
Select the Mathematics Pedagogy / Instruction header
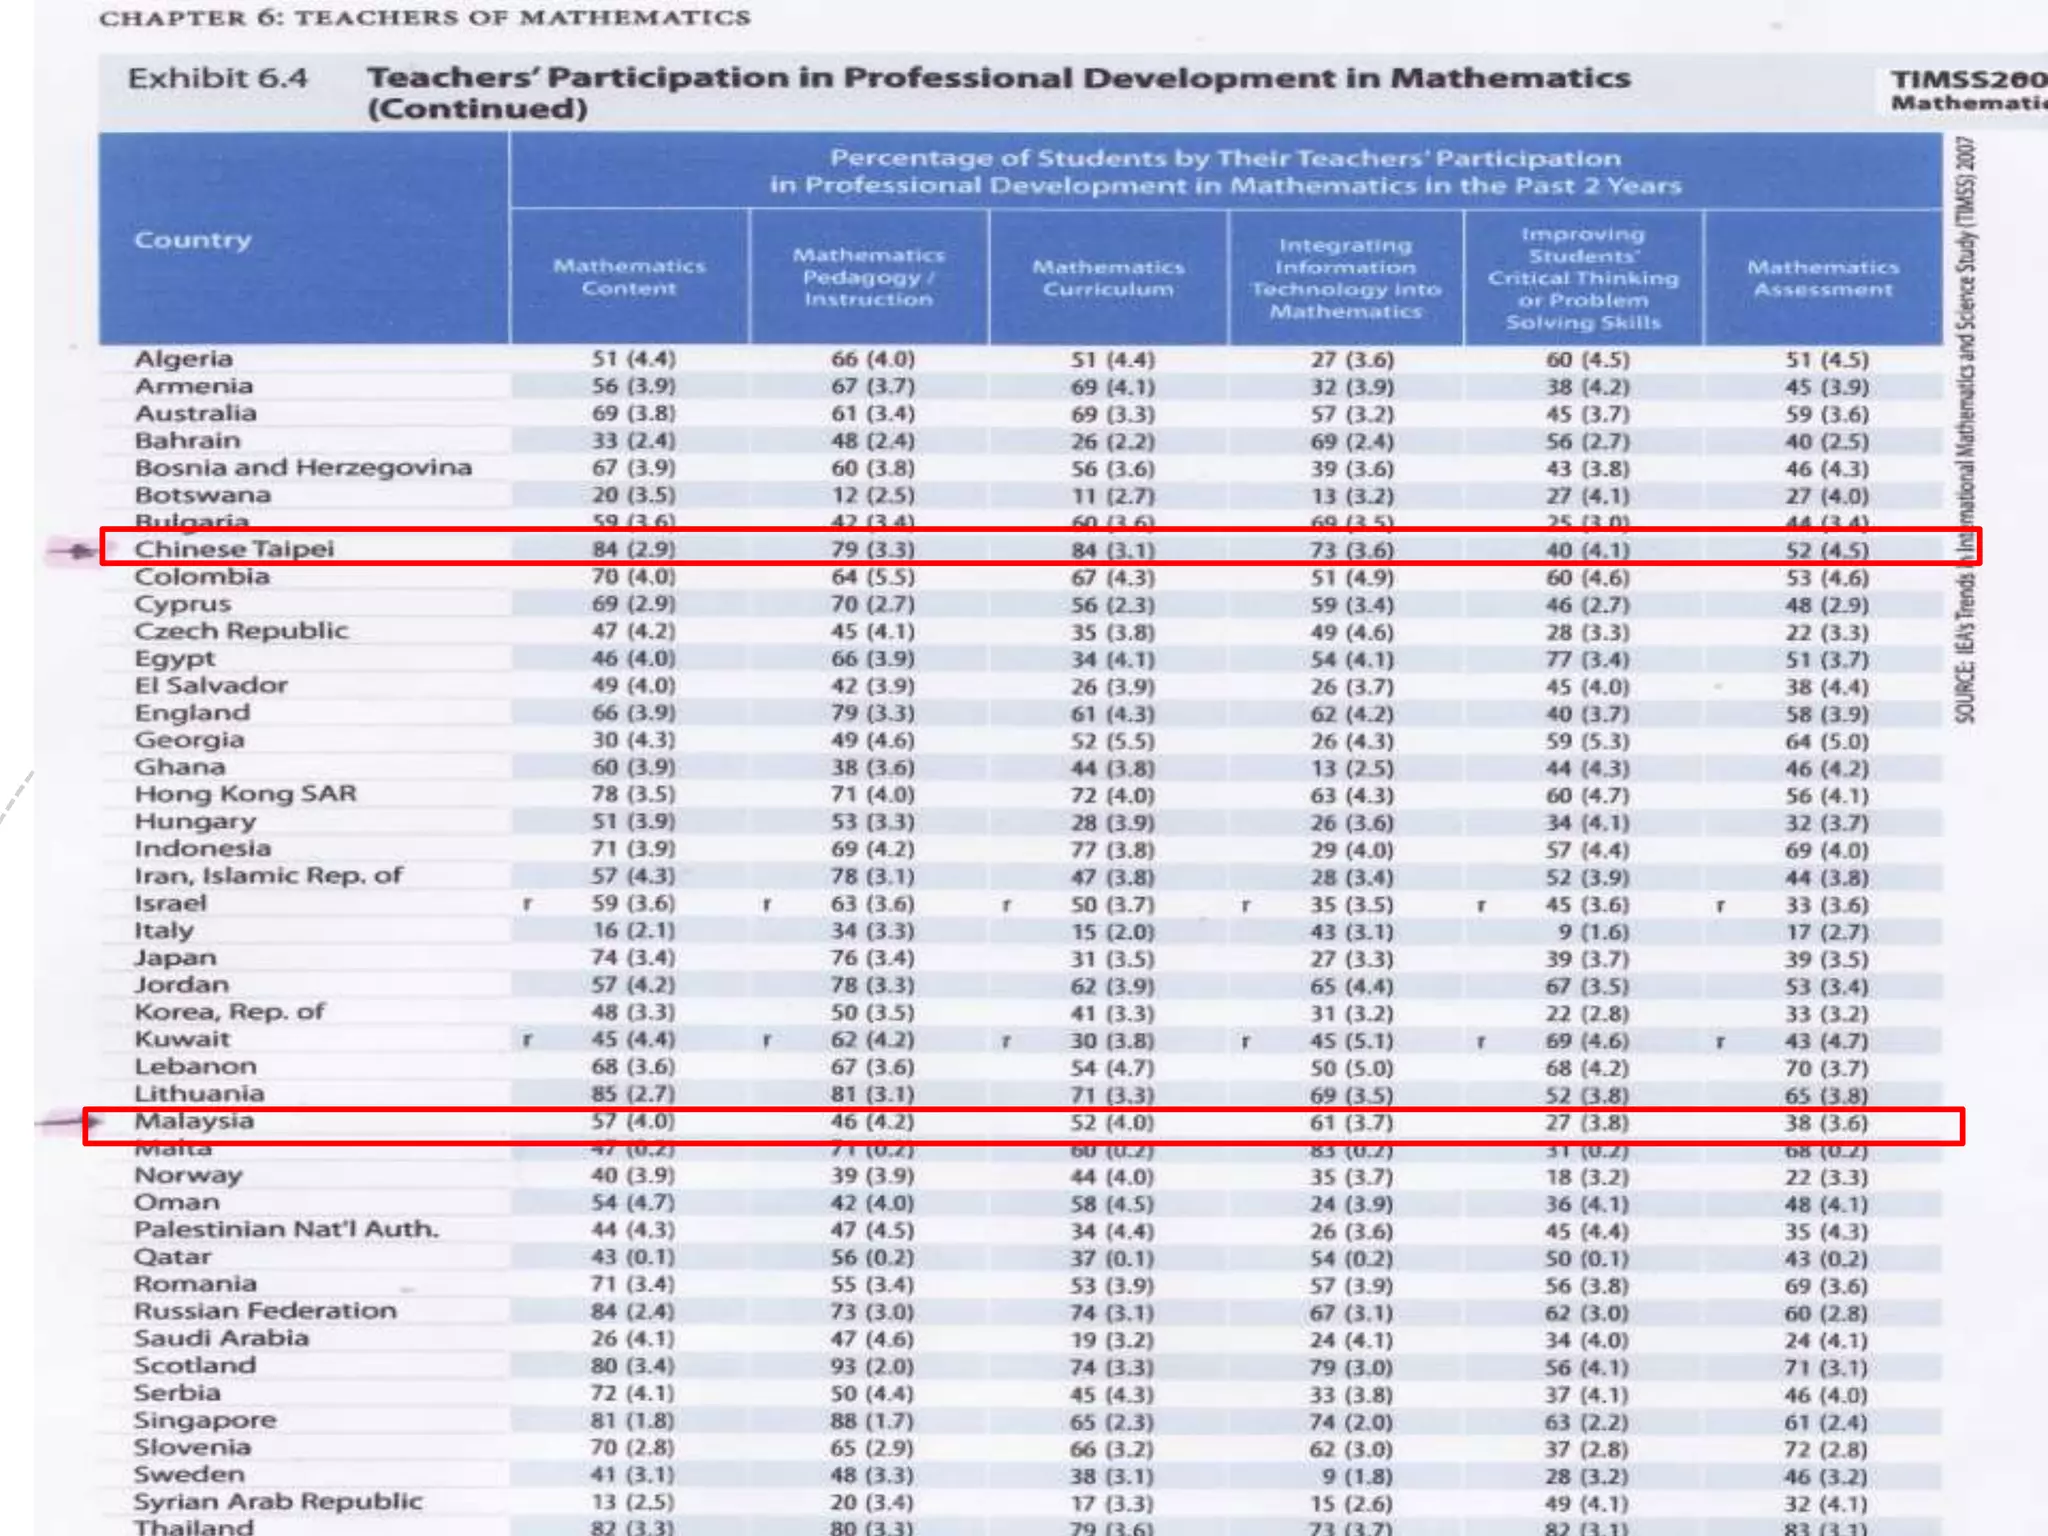tap(868, 277)
